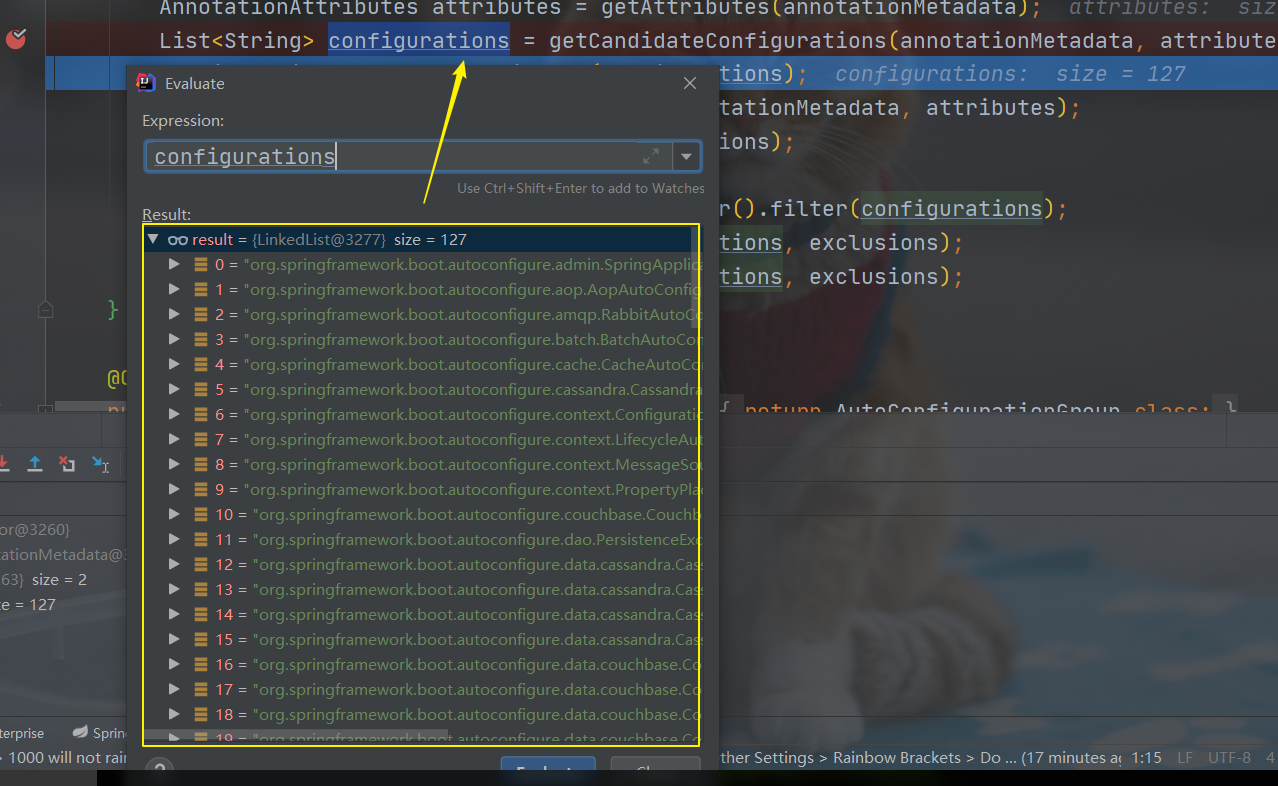
Task: Click highlighted 'configurations' variable in editor
Action: (x=418, y=41)
